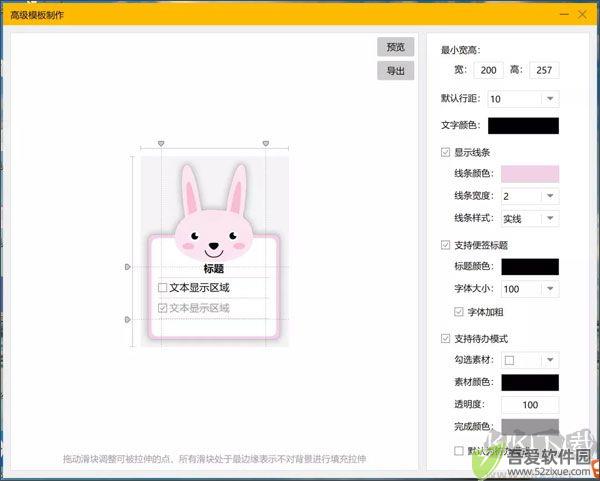Pick the 标题颜色 title color swatch

[x=530, y=267]
